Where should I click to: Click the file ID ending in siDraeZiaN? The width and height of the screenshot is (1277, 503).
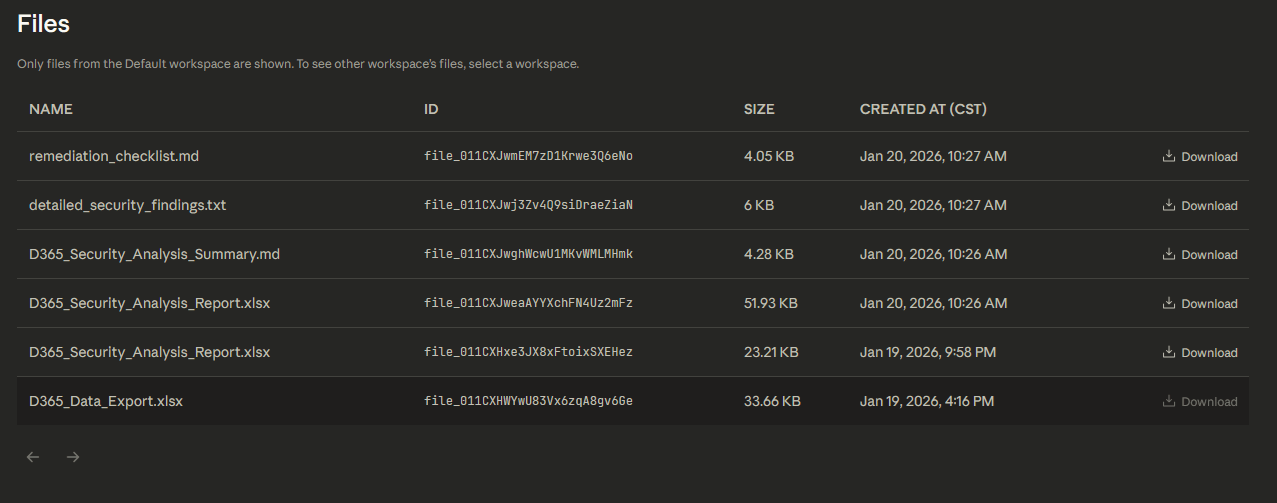click(x=528, y=206)
